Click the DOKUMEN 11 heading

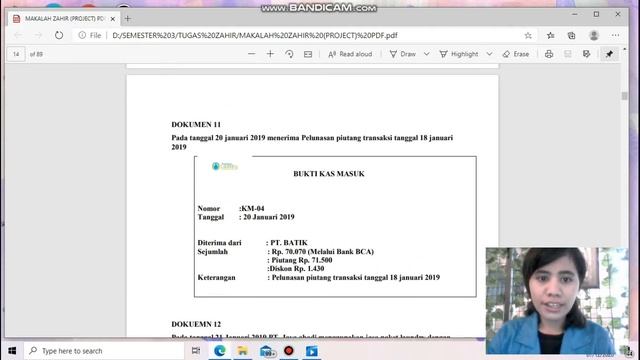coord(196,124)
